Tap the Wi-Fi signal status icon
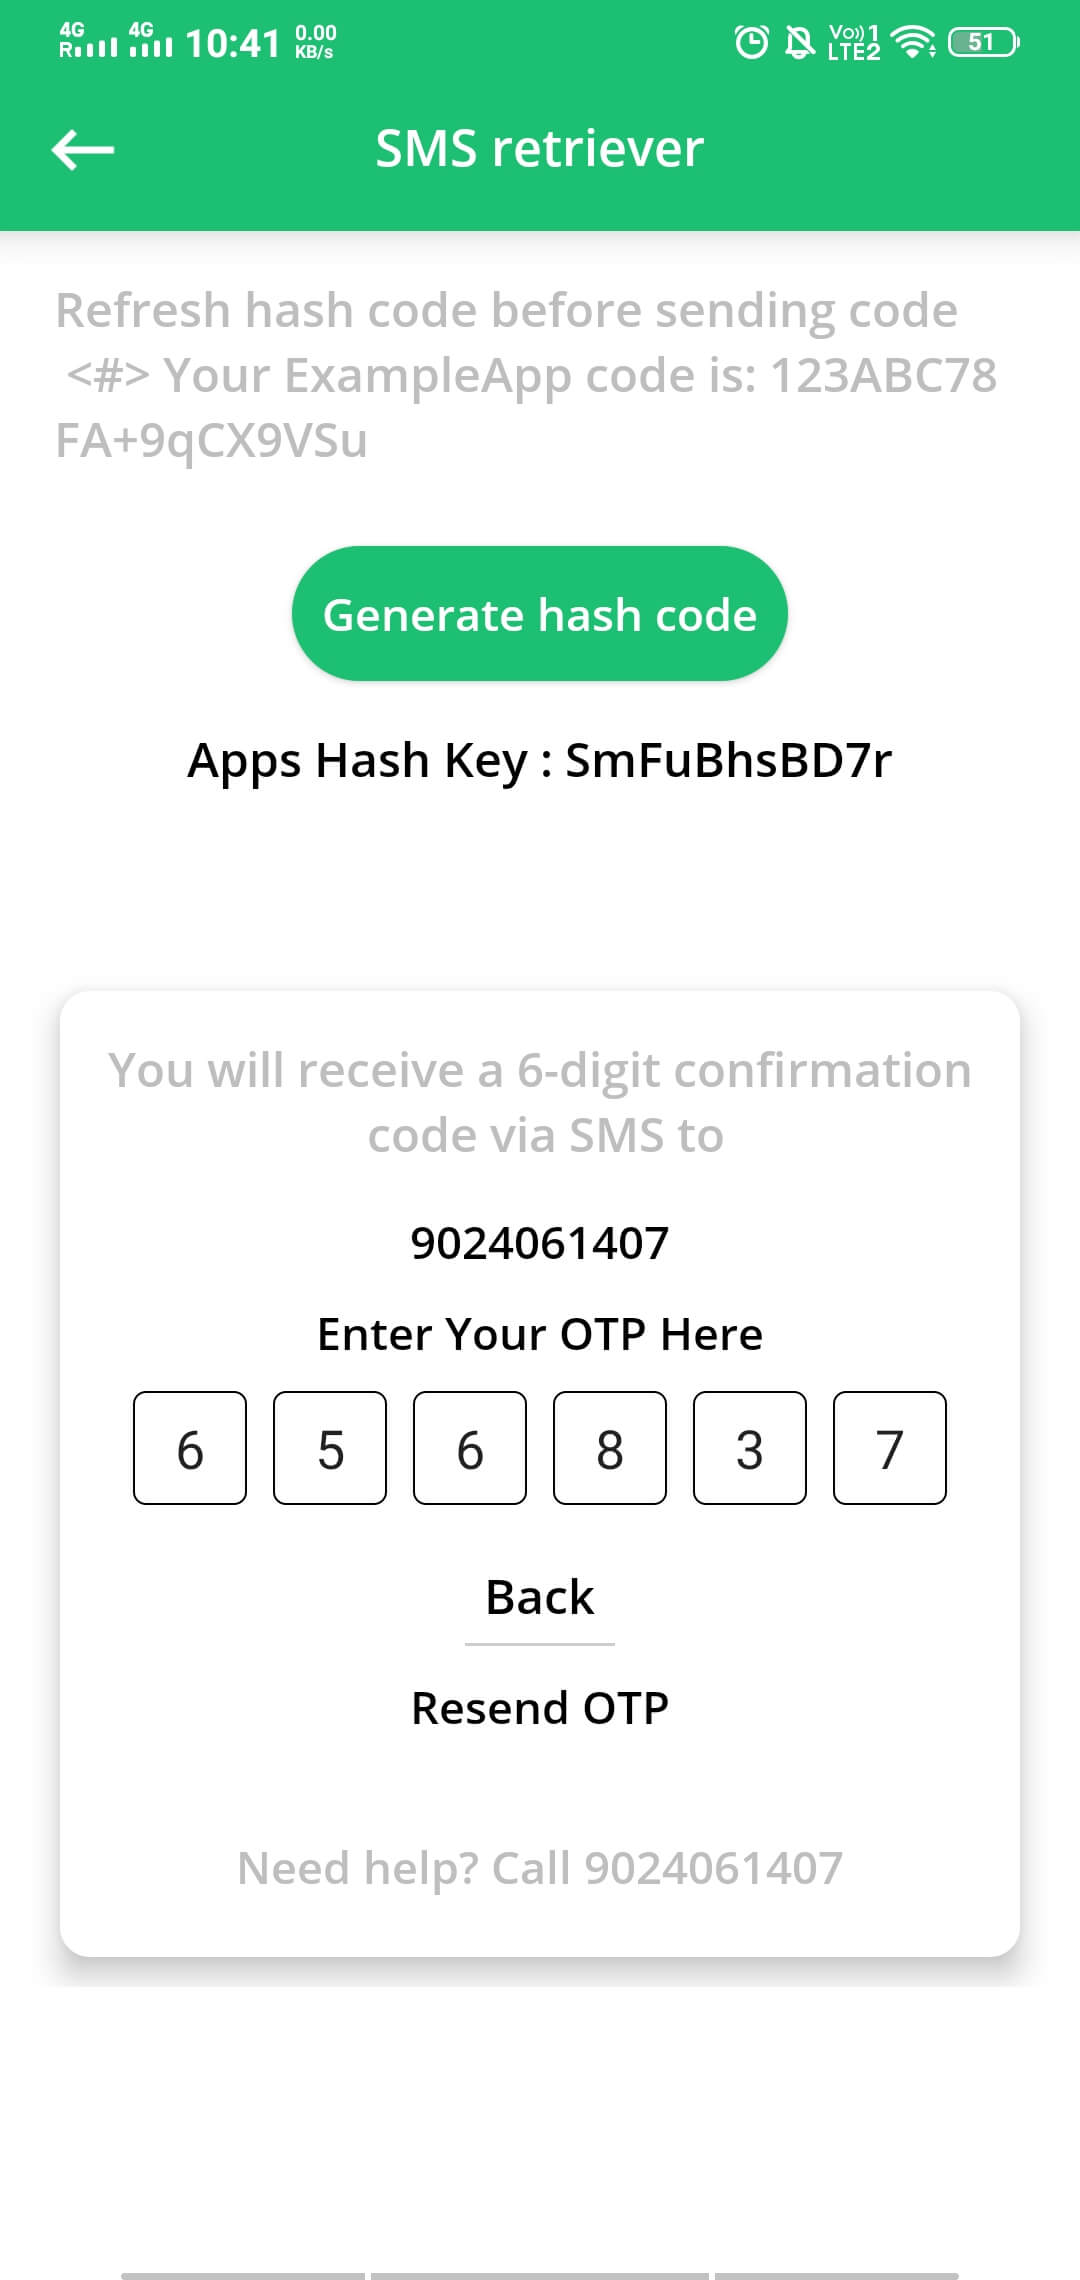Image resolution: width=1080 pixels, height=2280 pixels. tap(914, 42)
